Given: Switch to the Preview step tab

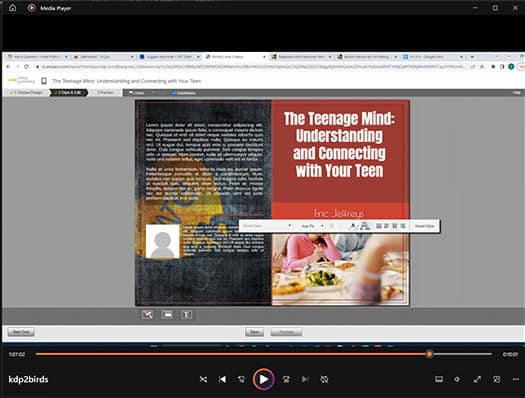Looking at the screenshot, I should pyautogui.click(x=105, y=92).
